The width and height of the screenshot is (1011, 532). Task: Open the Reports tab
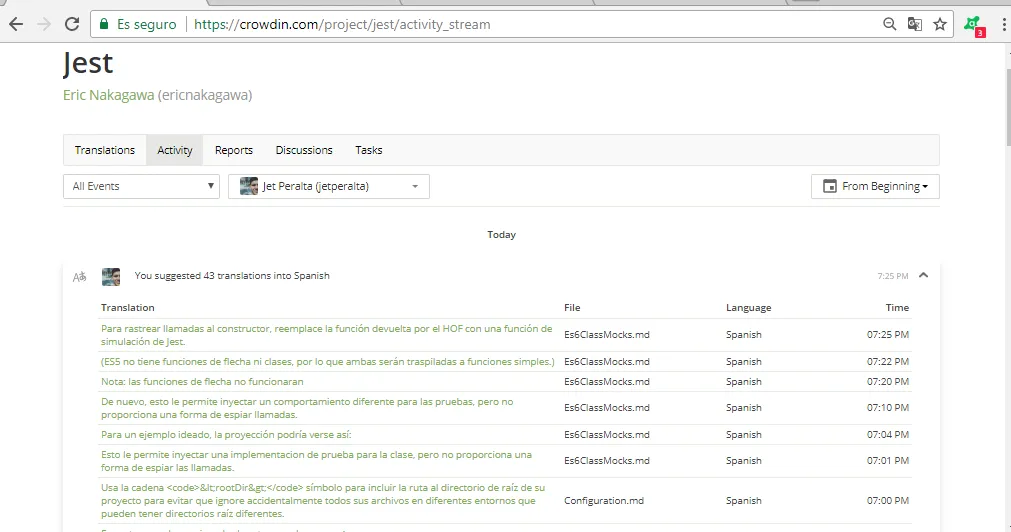tap(233, 150)
